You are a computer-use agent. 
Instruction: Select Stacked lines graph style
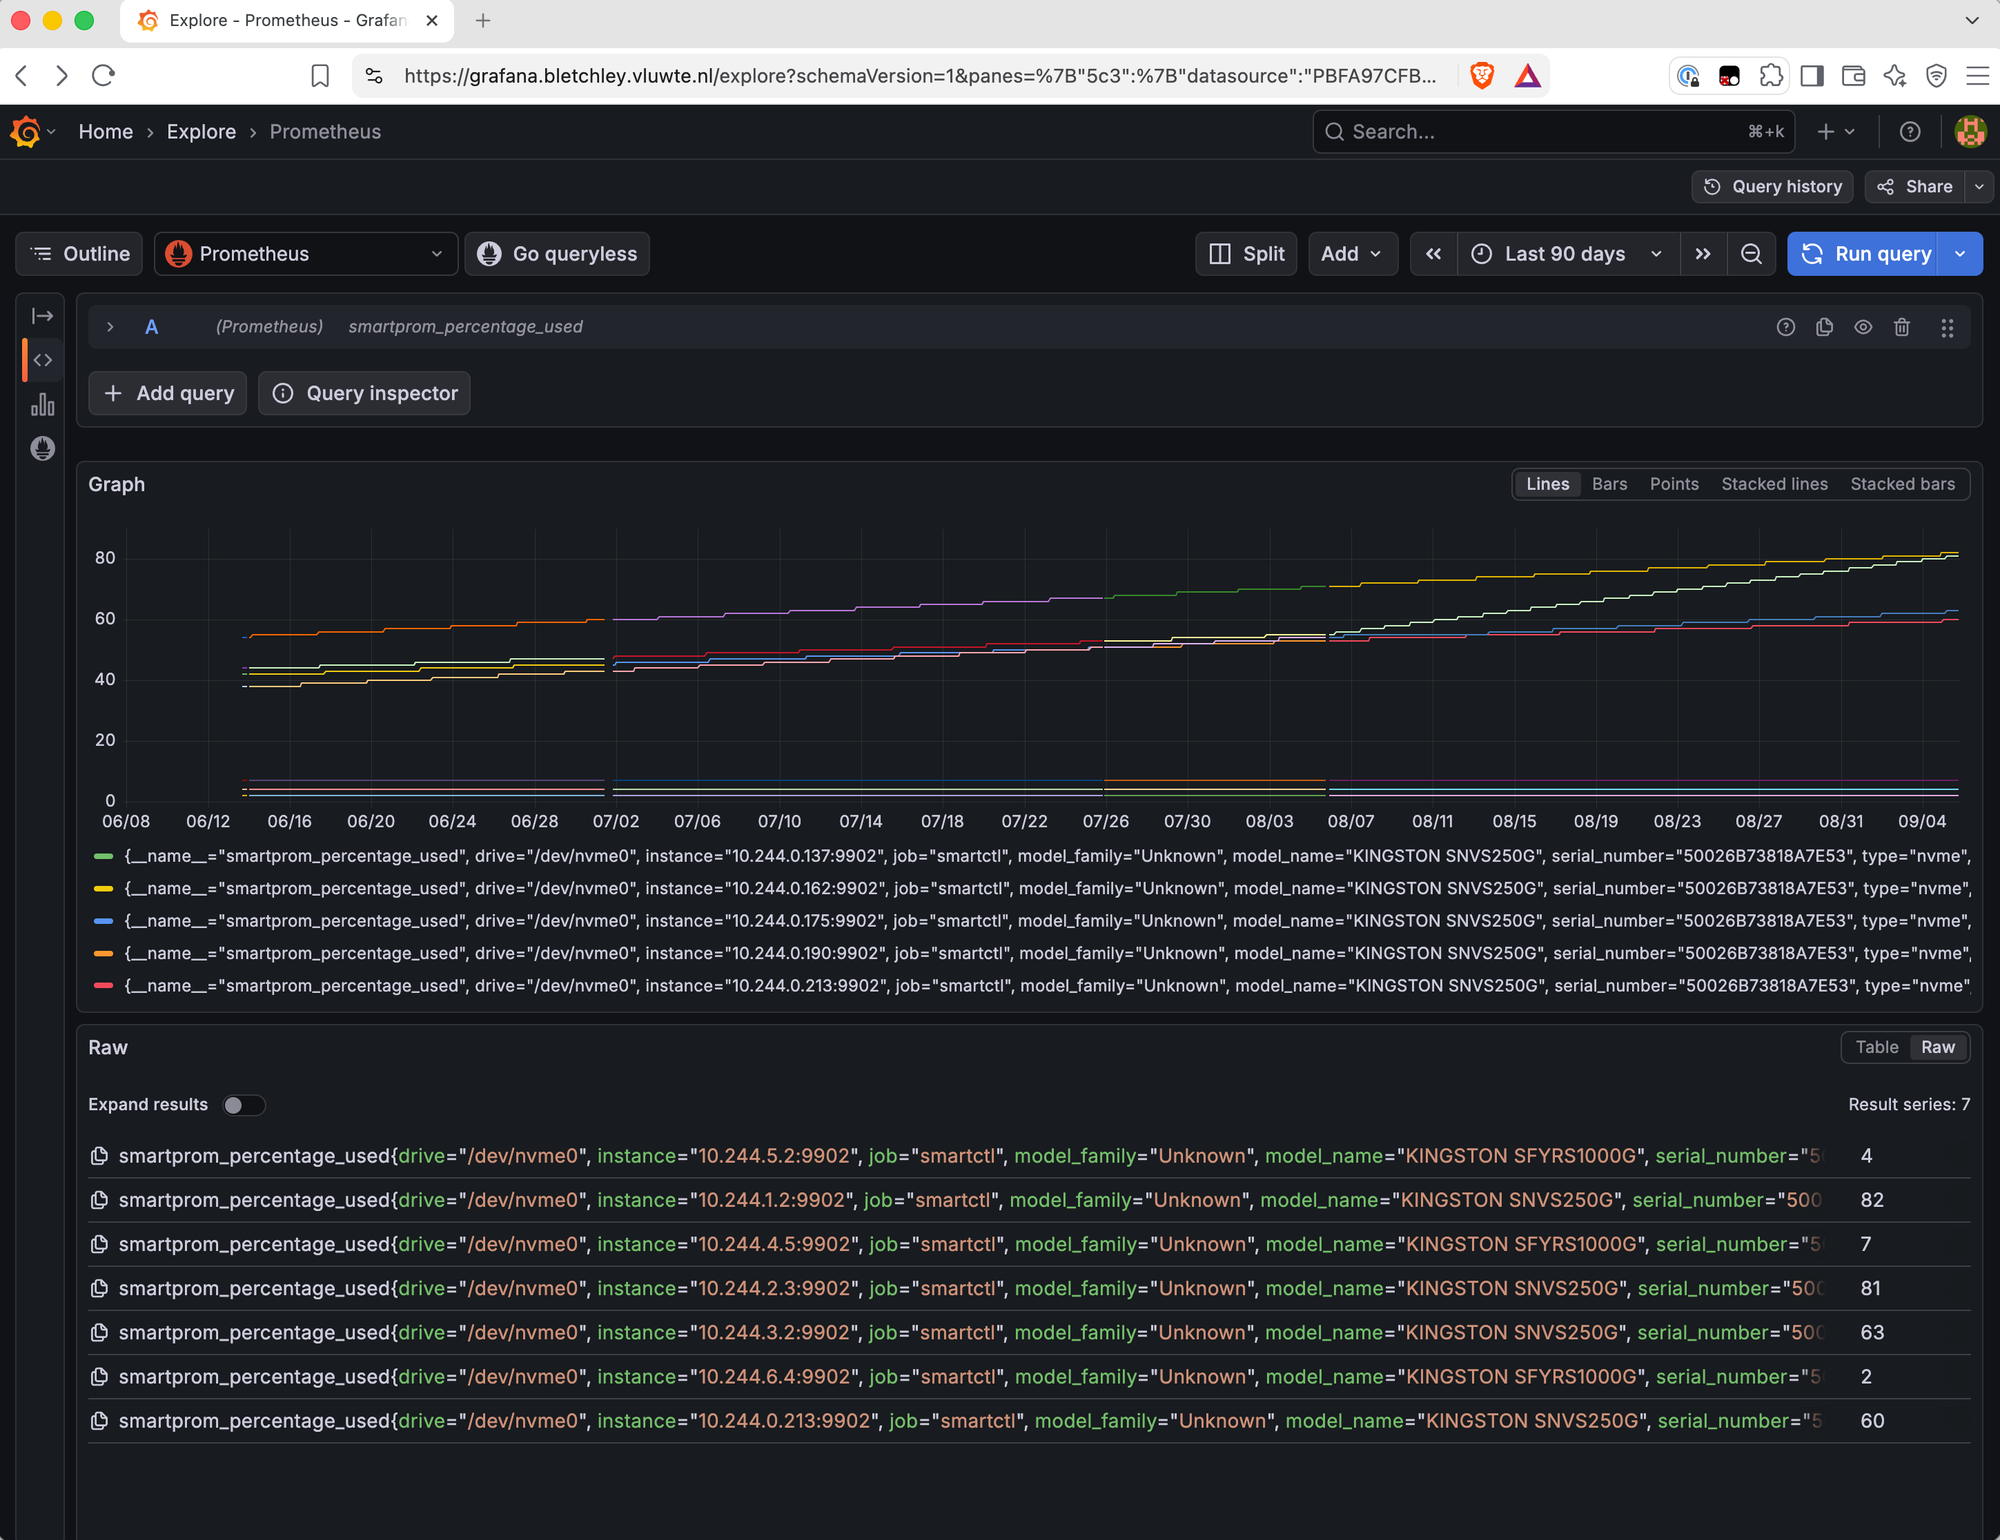tap(1774, 484)
